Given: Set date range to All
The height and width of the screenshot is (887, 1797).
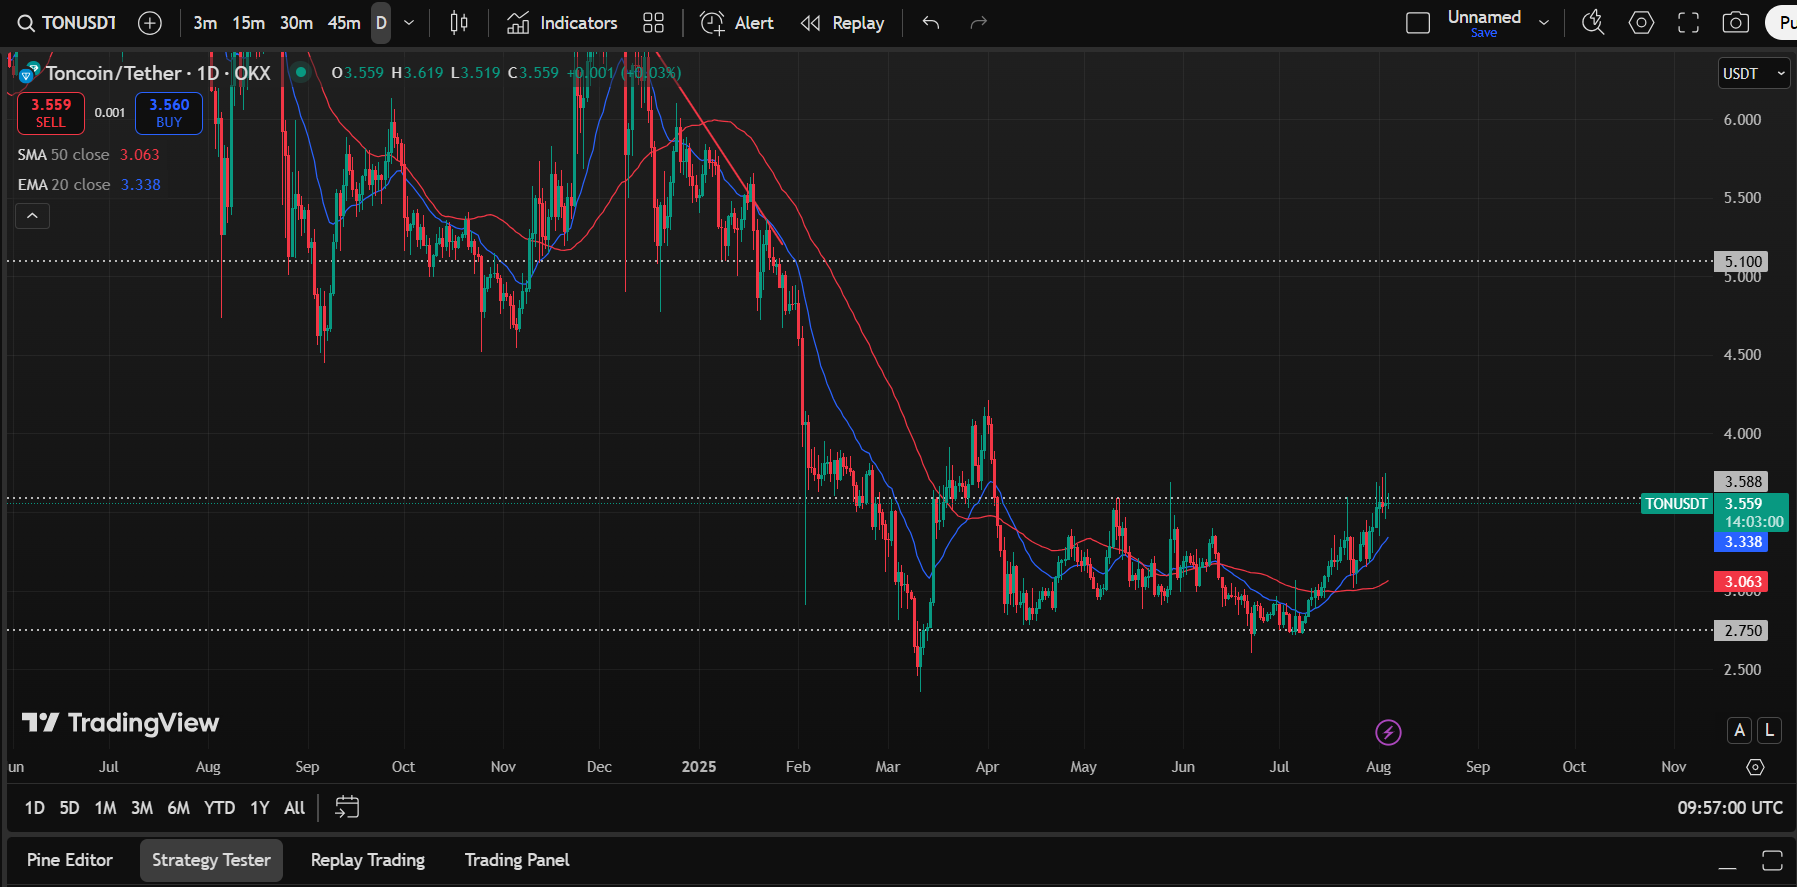Looking at the screenshot, I should [295, 808].
